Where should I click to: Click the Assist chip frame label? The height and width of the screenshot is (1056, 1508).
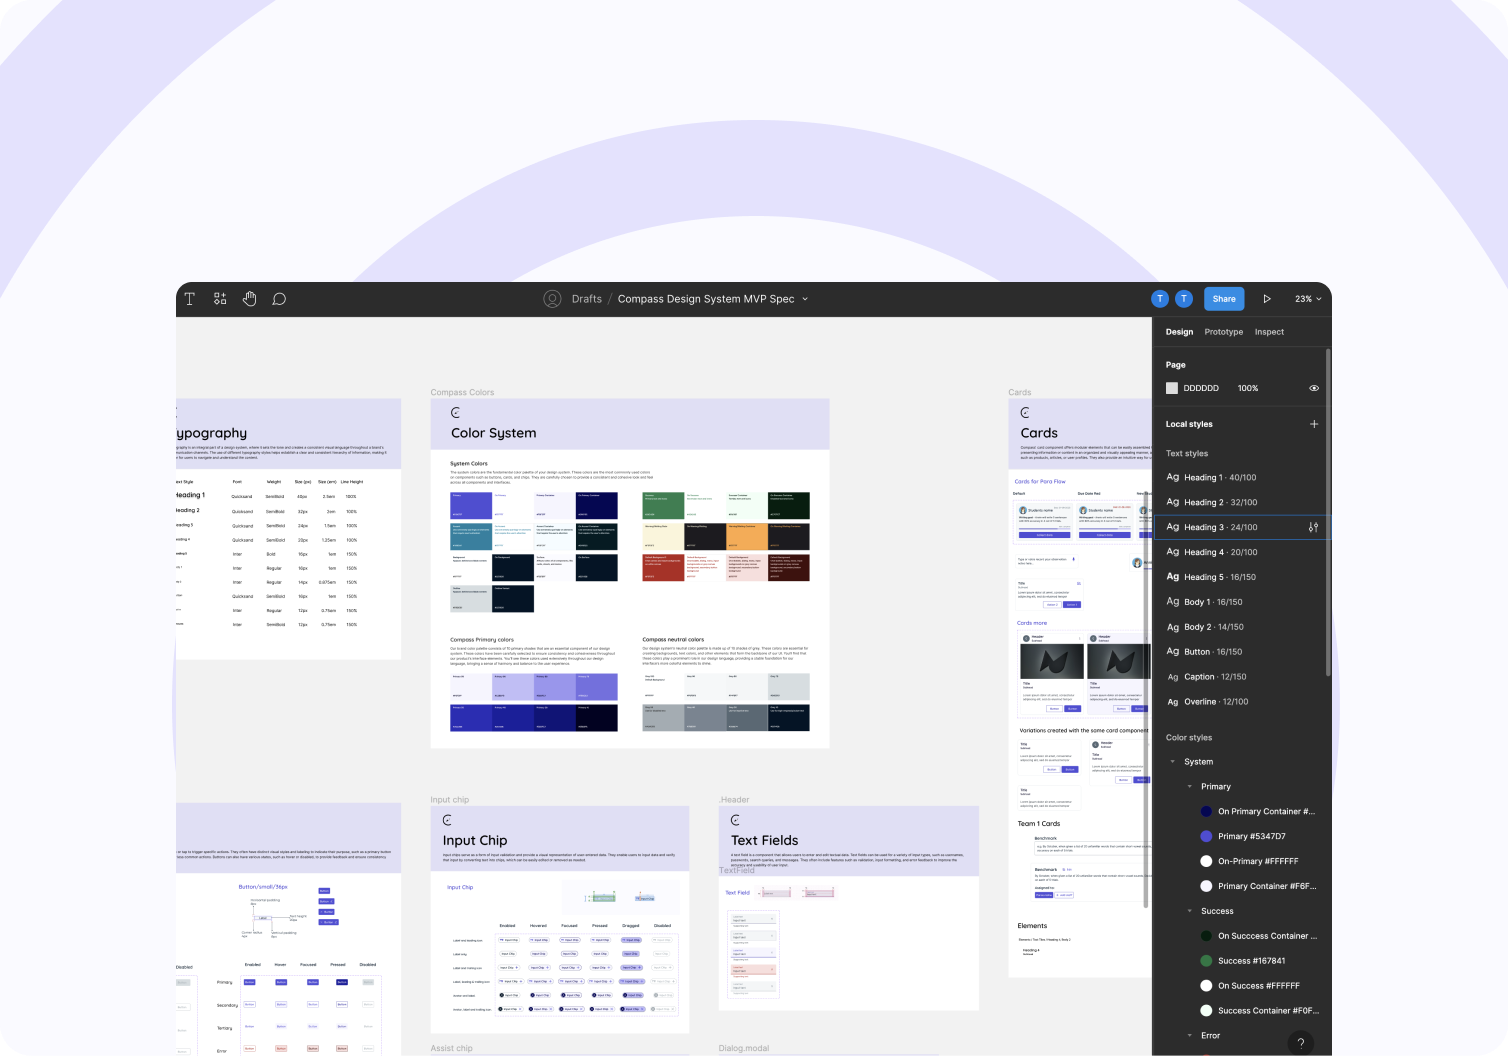click(451, 1048)
